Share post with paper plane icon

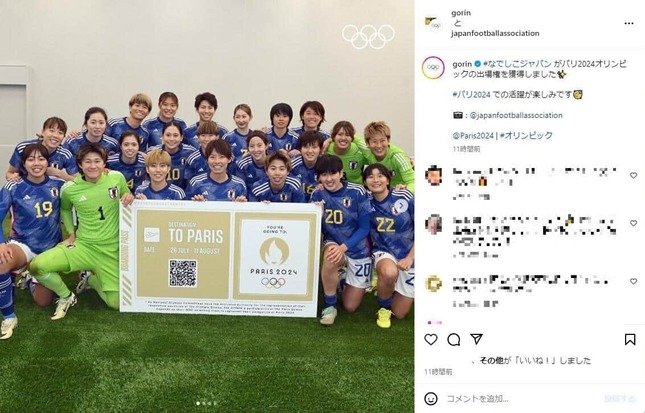476,339
